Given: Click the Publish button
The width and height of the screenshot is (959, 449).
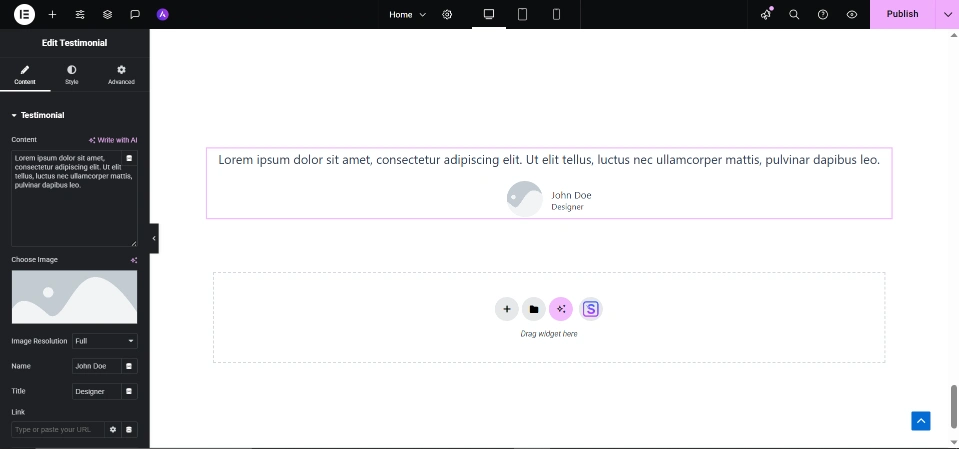Looking at the screenshot, I should (x=902, y=14).
